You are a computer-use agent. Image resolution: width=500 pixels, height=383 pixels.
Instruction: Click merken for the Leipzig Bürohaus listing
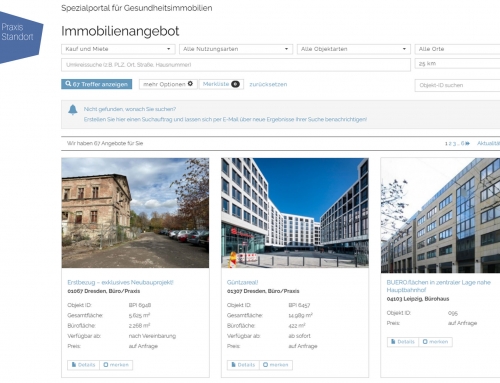(x=435, y=342)
